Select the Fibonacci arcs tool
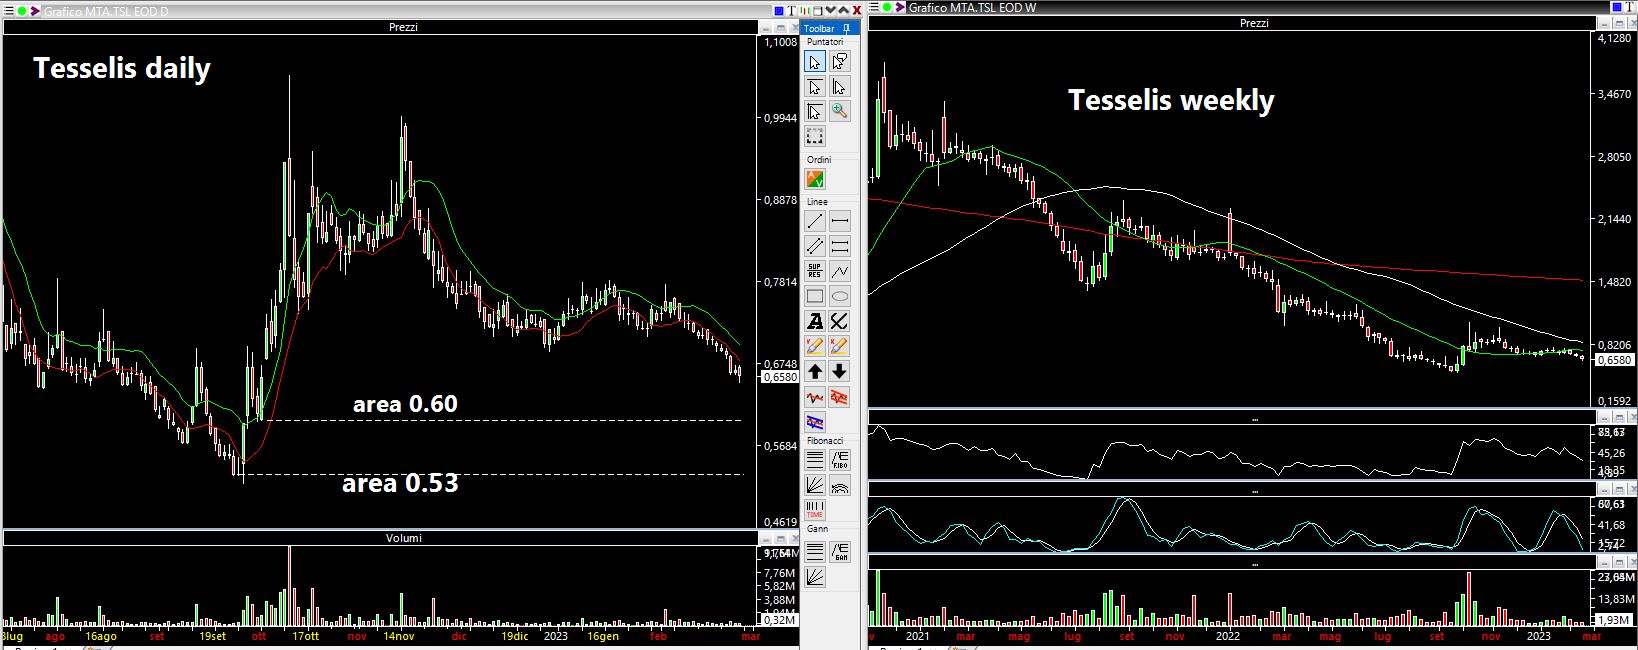The image size is (1638, 650). [840, 485]
